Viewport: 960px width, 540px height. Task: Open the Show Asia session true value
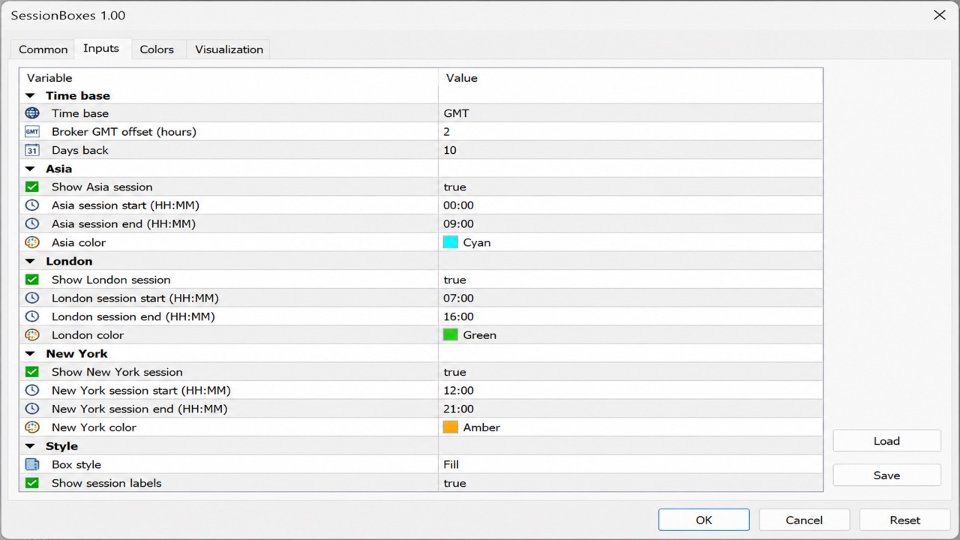click(630, 187)
